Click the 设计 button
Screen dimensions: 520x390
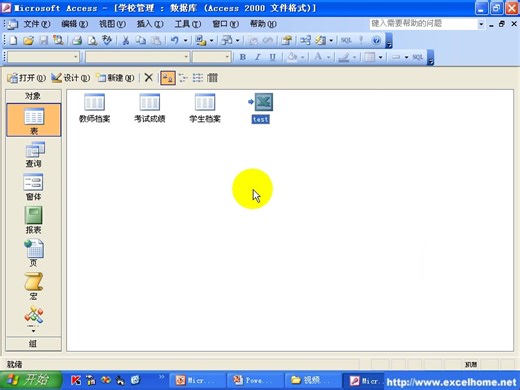point(71,78)
